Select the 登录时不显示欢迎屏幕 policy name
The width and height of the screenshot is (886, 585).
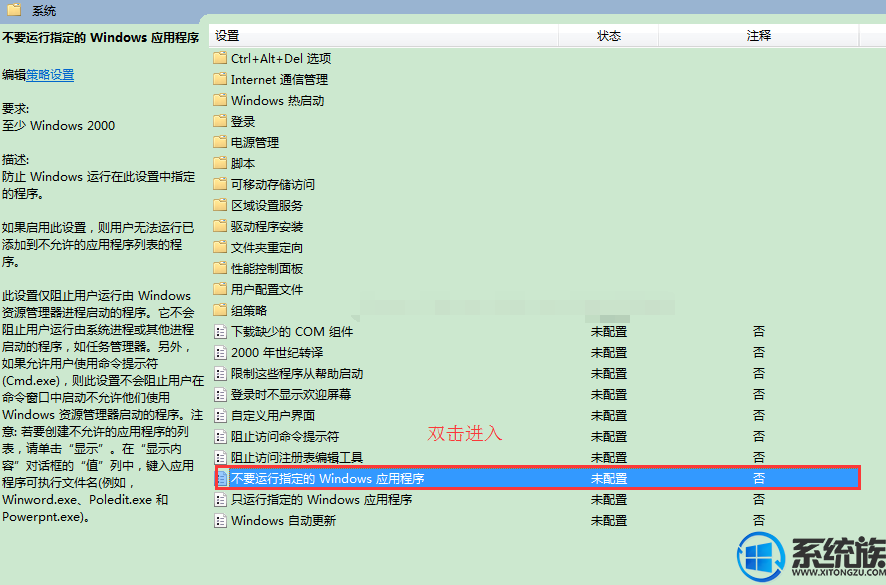(291, 394)
